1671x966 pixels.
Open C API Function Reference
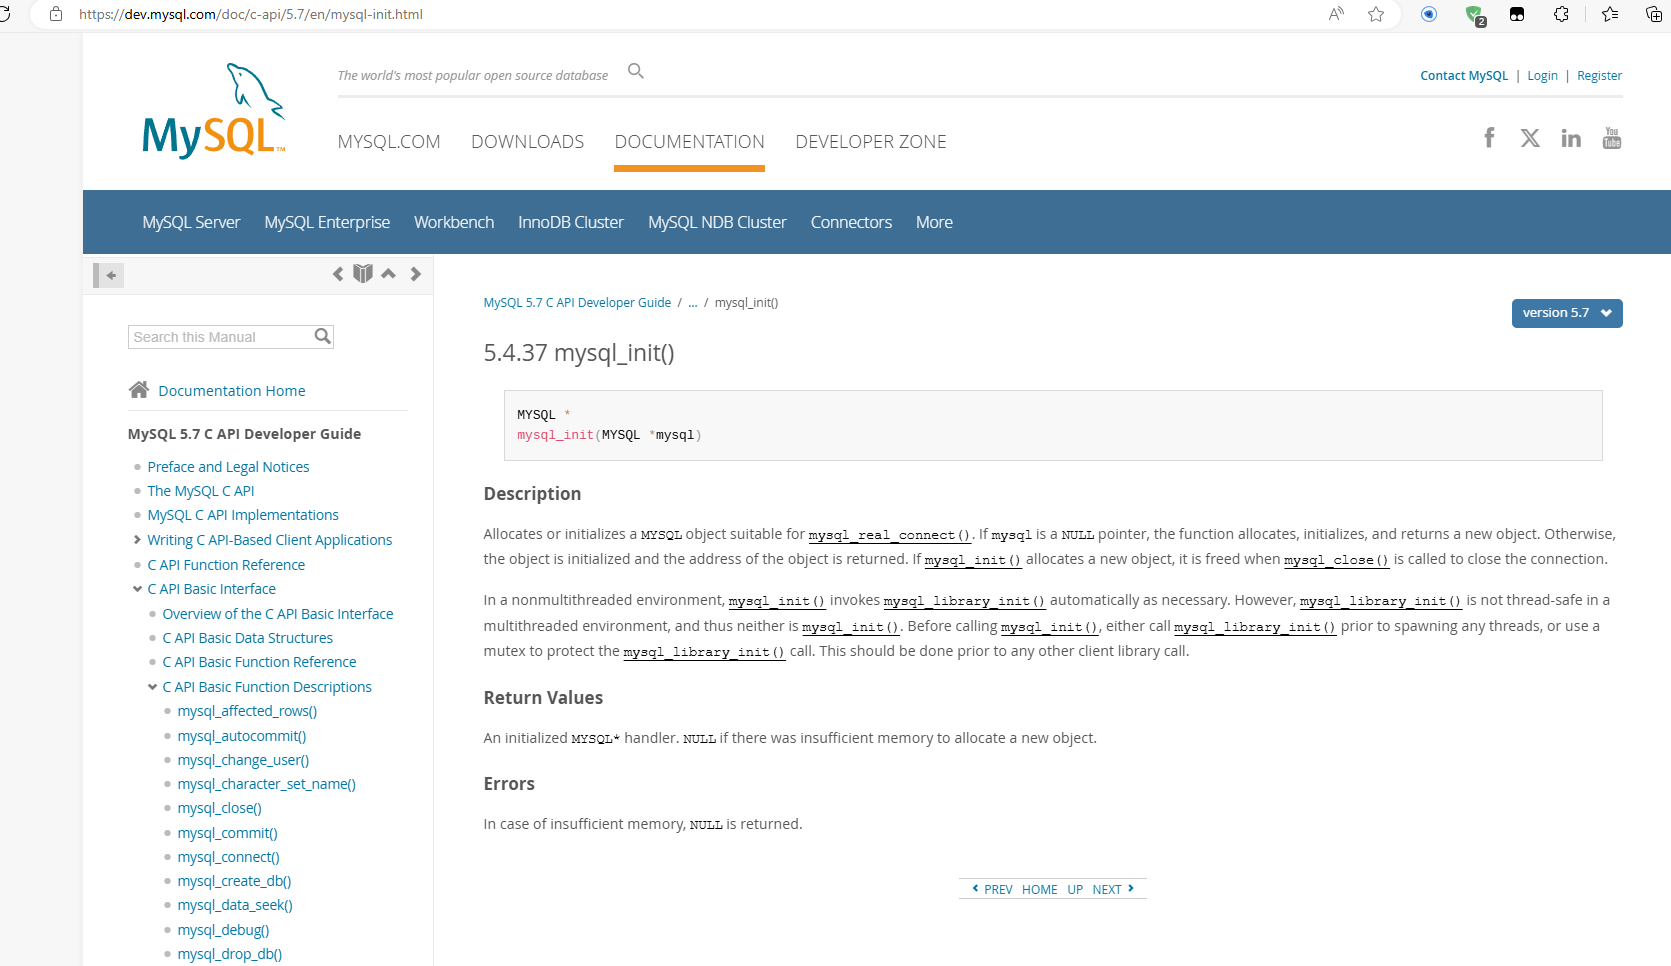(x=226, y=565)
